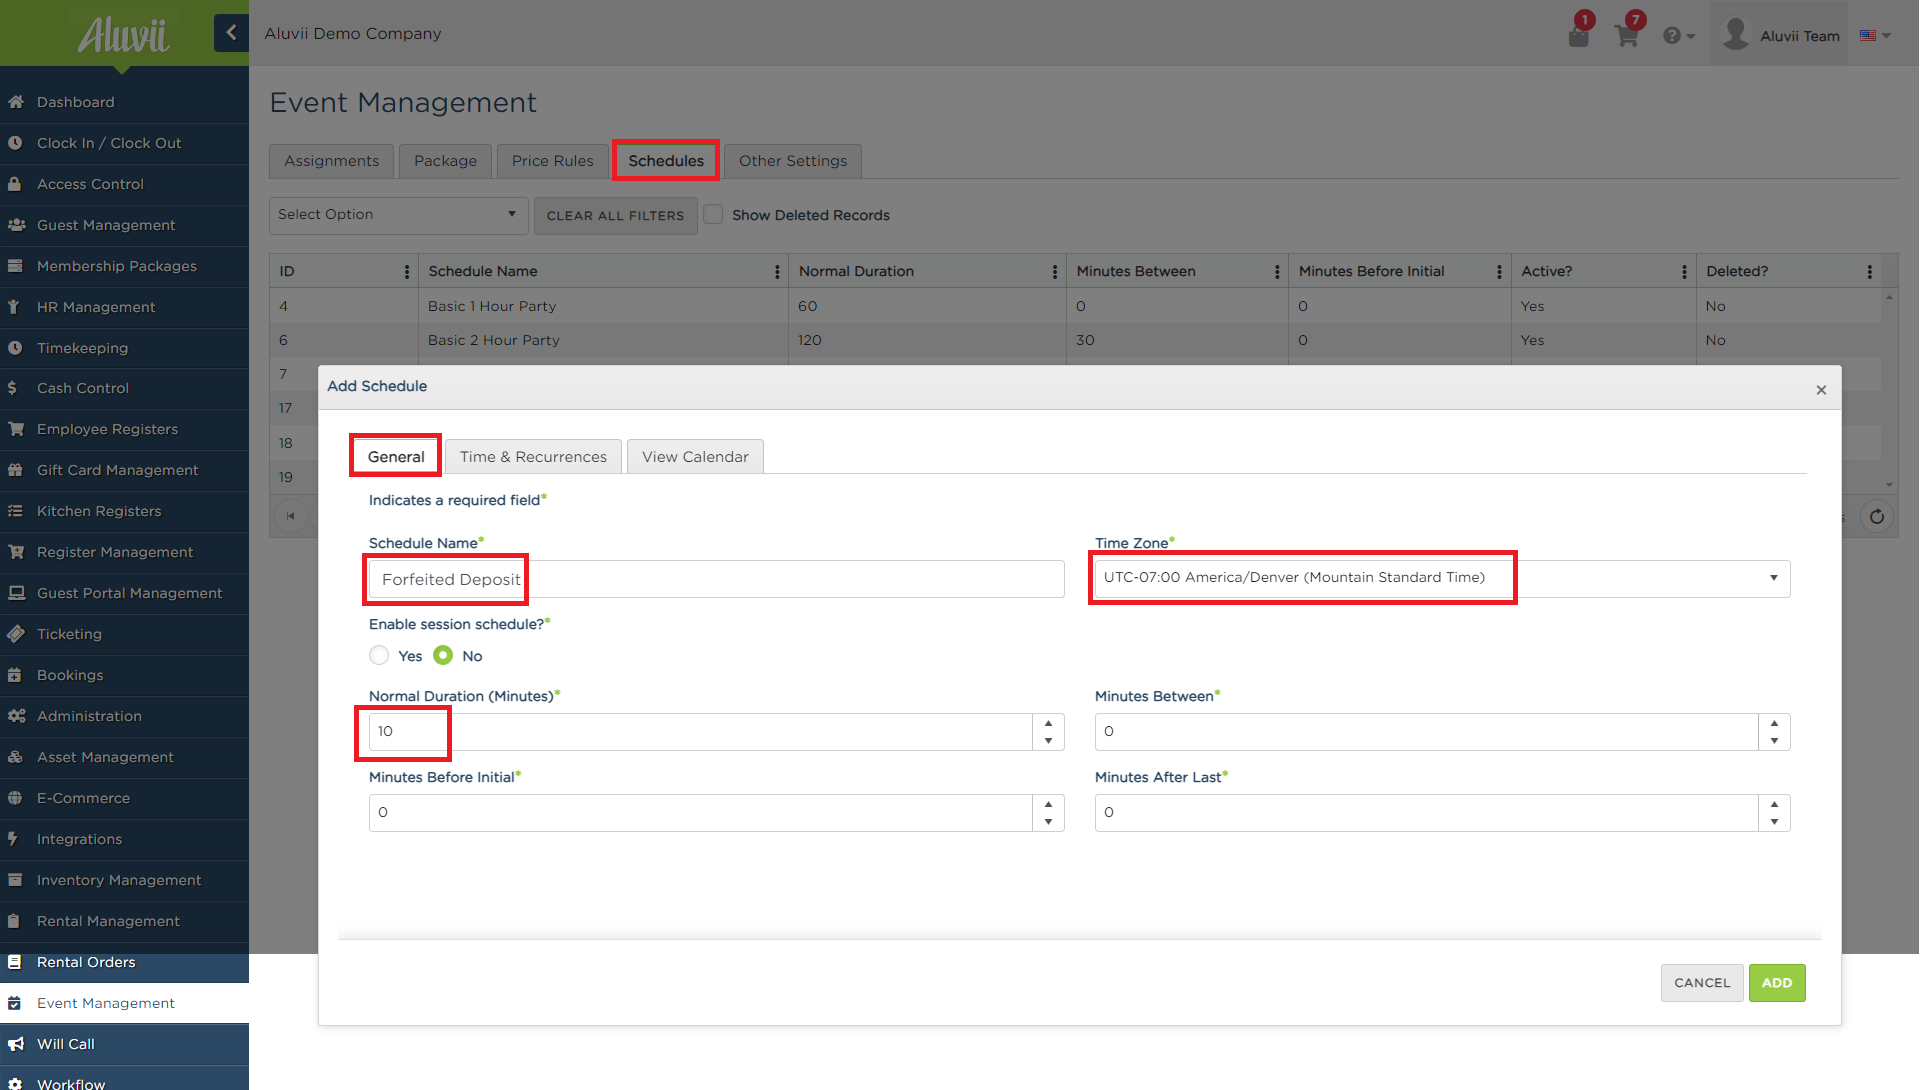Image resolution: width=1920 pixels, height=1090 pixels.
Task: Click the ADD button
Action: tap(1777, 983)
